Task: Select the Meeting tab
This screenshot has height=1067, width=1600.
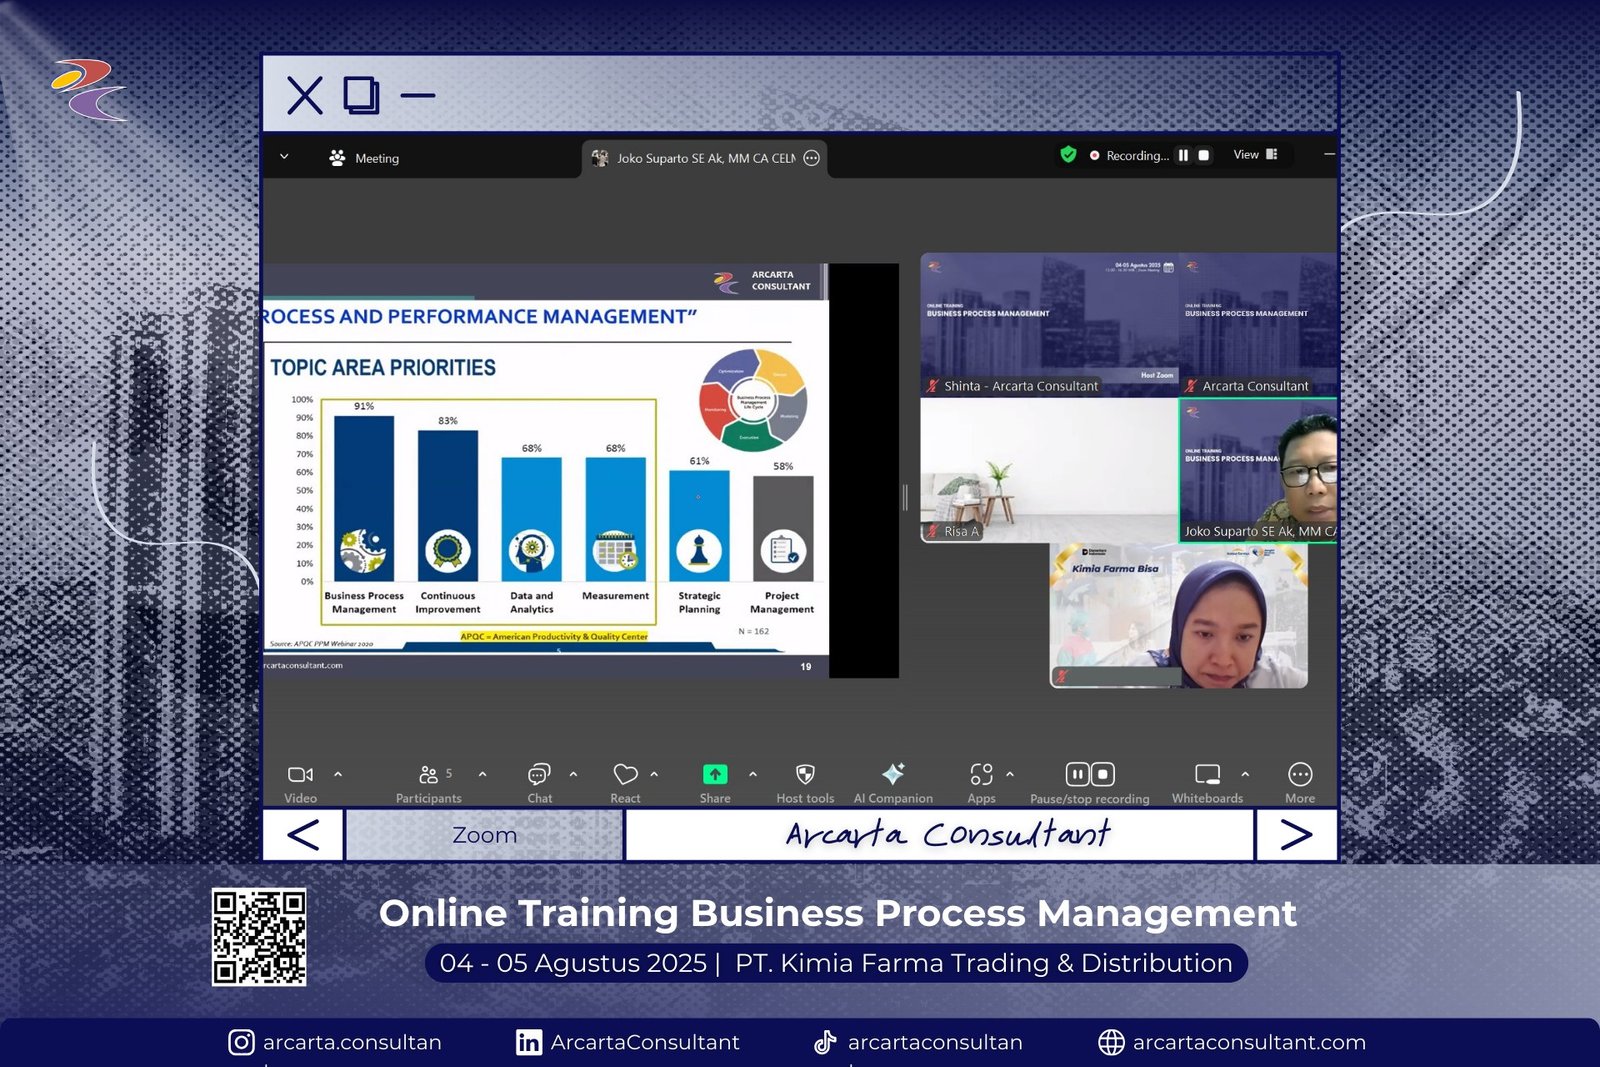Action: click(364, 158)
